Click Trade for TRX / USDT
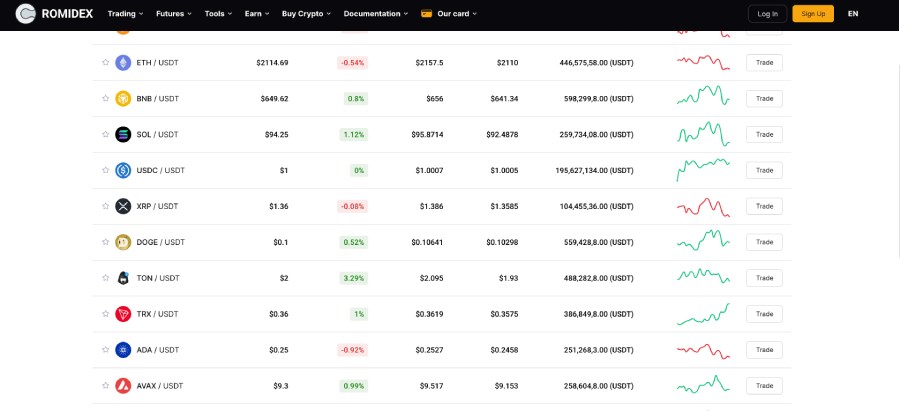Screen dimensions: 900x411 (764, 314)
